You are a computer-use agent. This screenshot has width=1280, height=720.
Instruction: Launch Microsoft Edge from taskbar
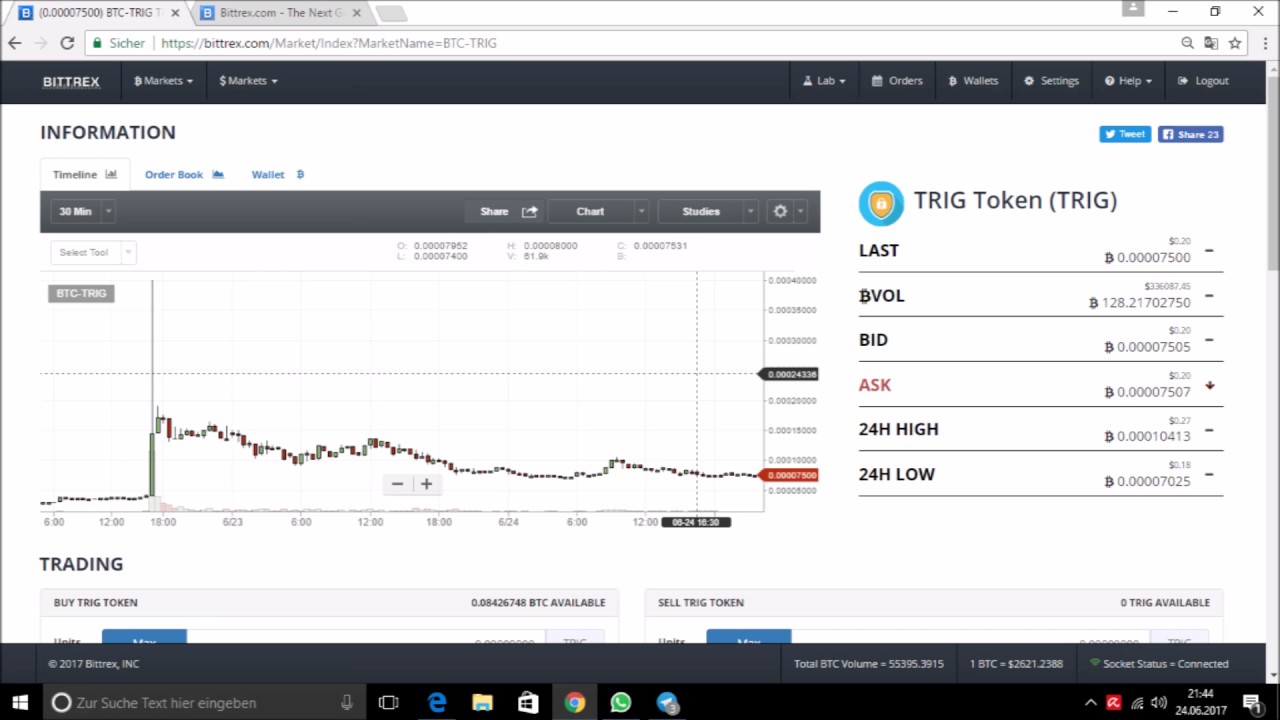[437, 702]
